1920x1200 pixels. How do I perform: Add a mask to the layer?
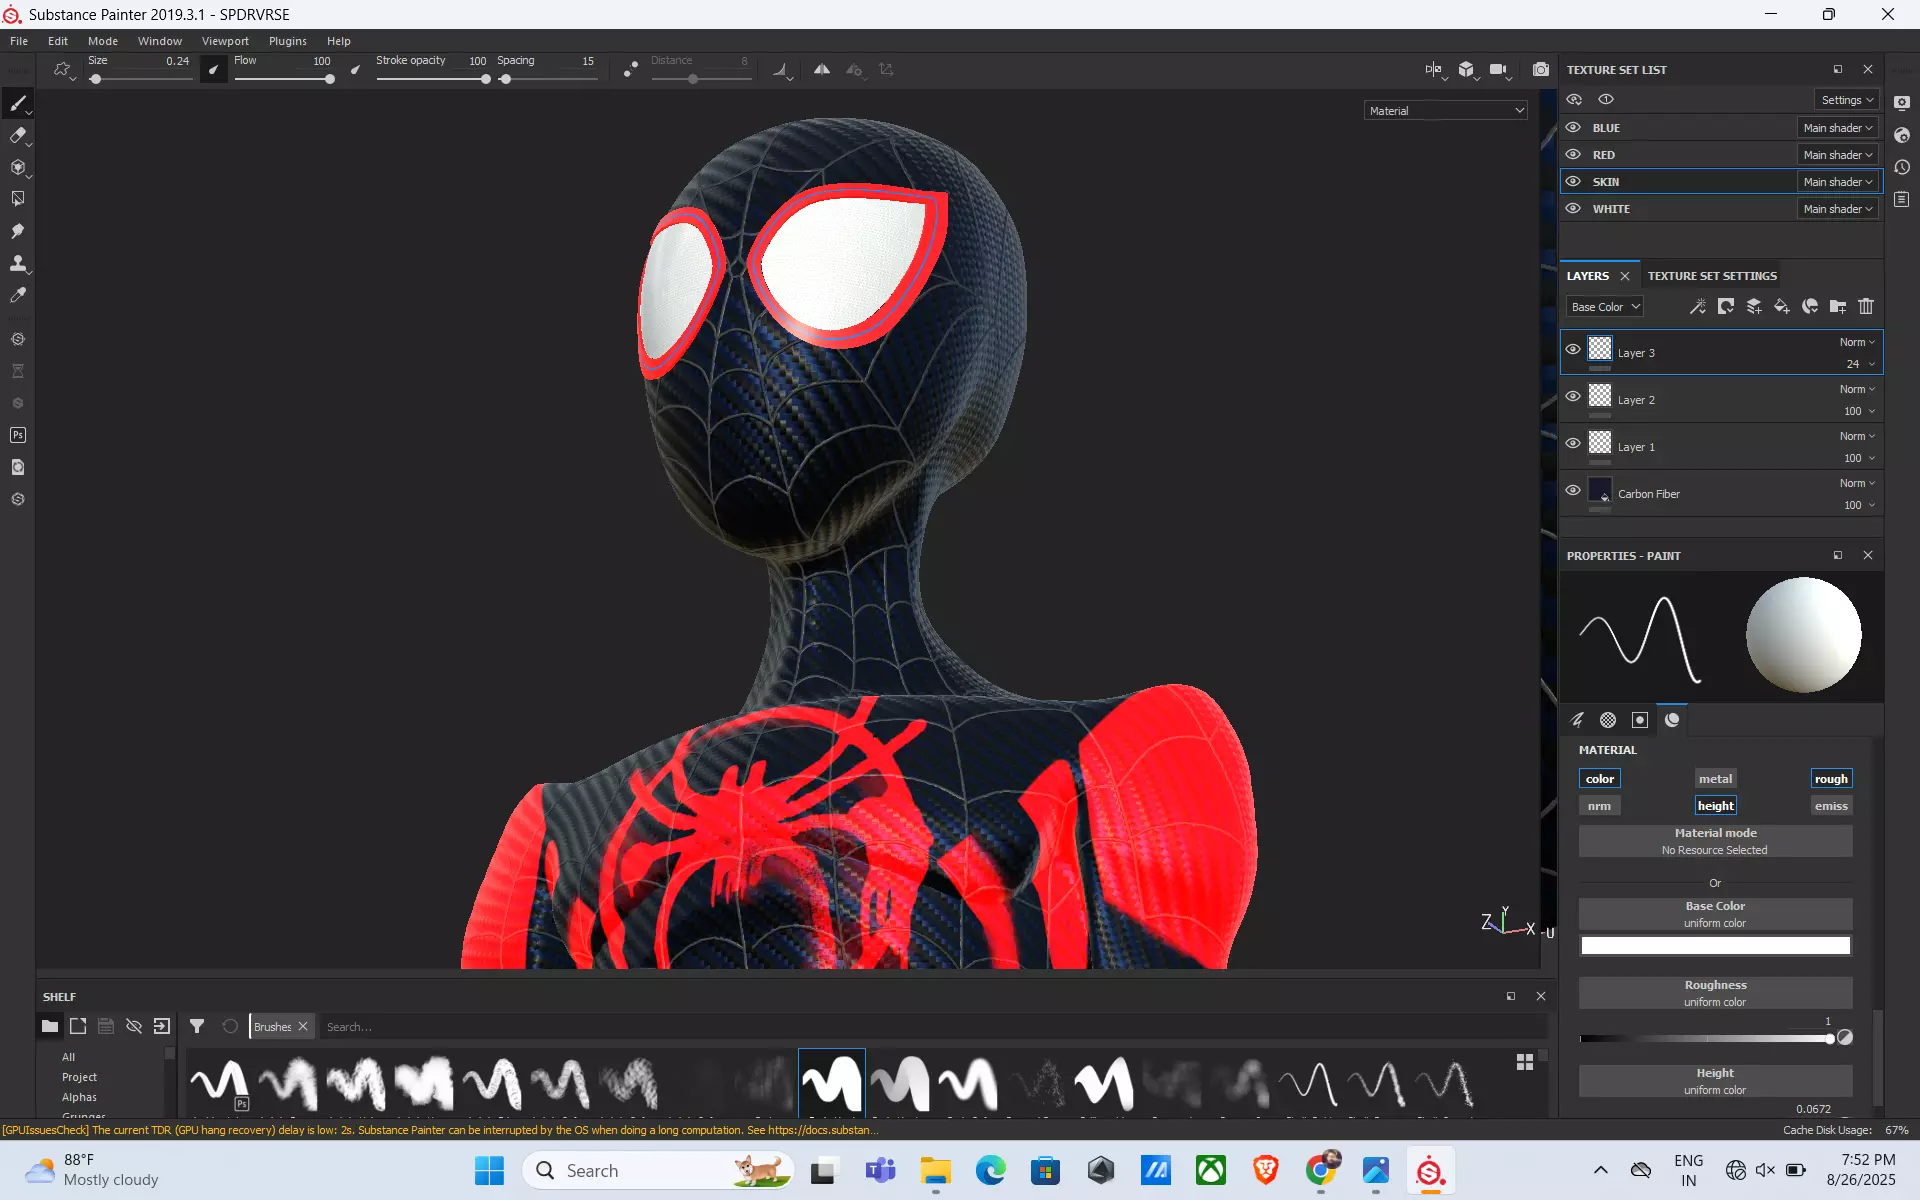1725,307
